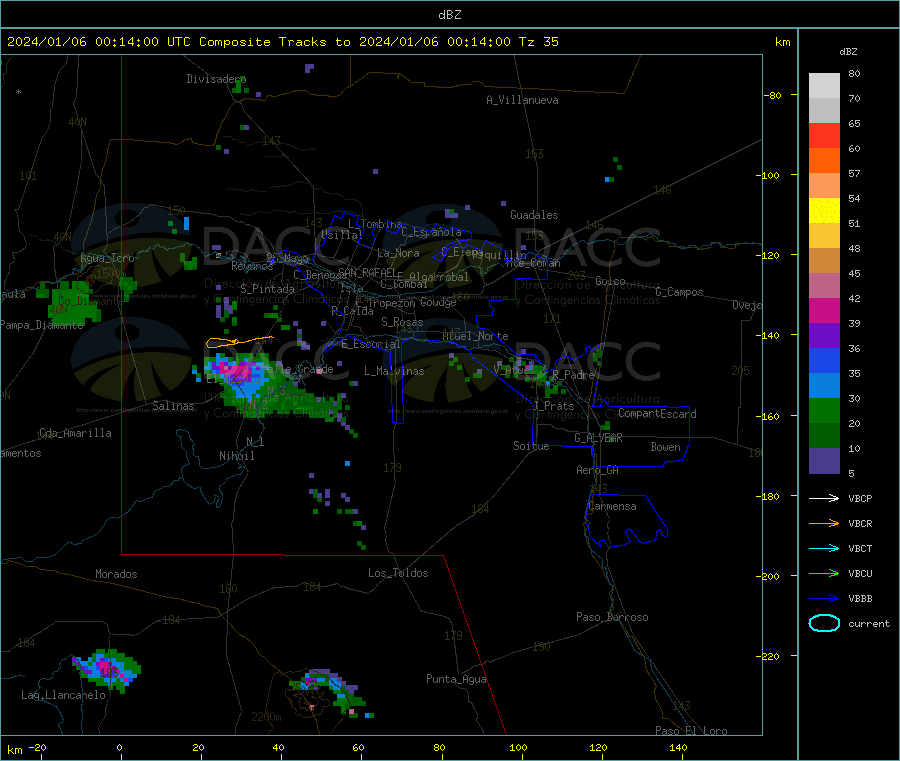Pick the 51 dBZ amber swatch
Image resolution: width=900 pixels, height=761 pixels.
pyautogui.click(x=824, y=235)
